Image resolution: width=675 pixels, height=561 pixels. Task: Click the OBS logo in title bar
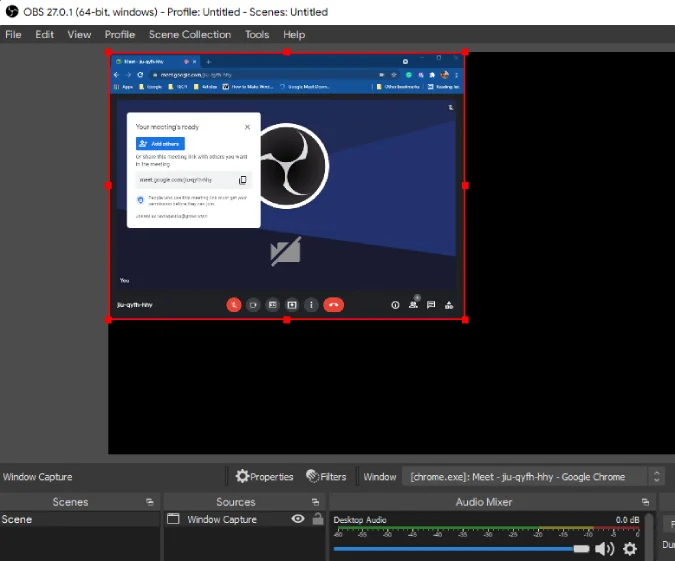(x=12, y=11)
